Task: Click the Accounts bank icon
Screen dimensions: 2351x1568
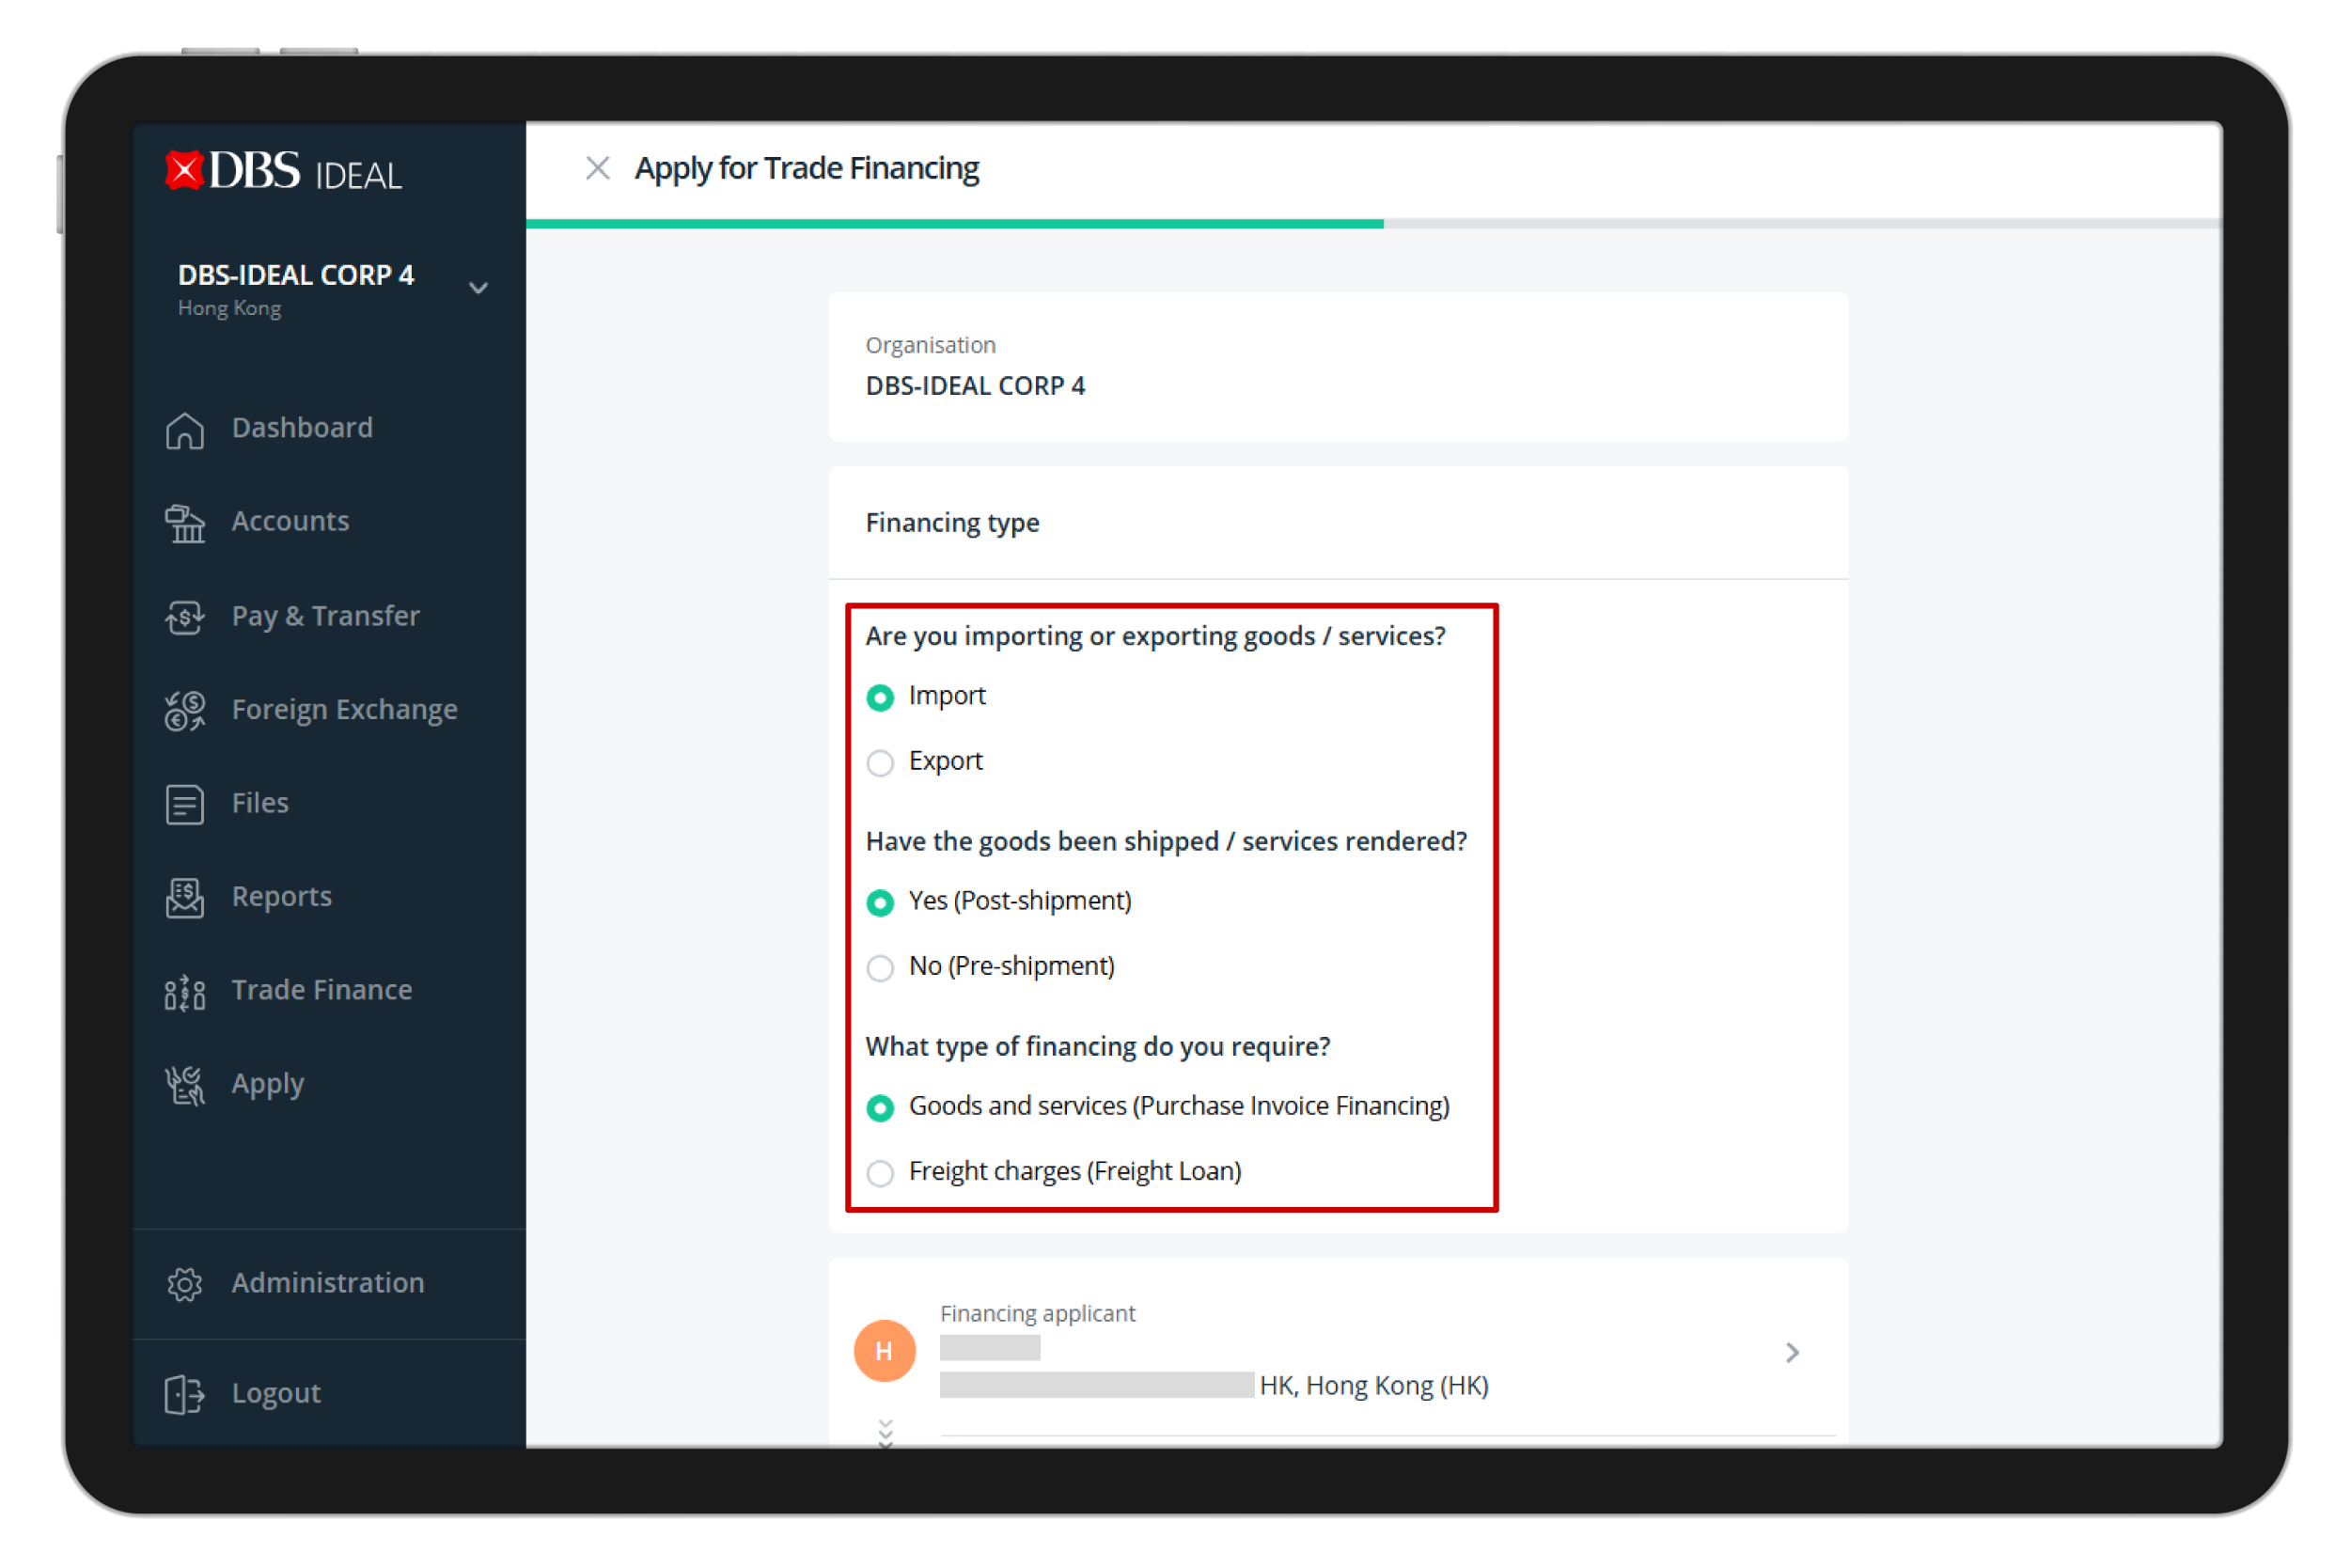Action: pyautogui.click(x=185, y=523)
